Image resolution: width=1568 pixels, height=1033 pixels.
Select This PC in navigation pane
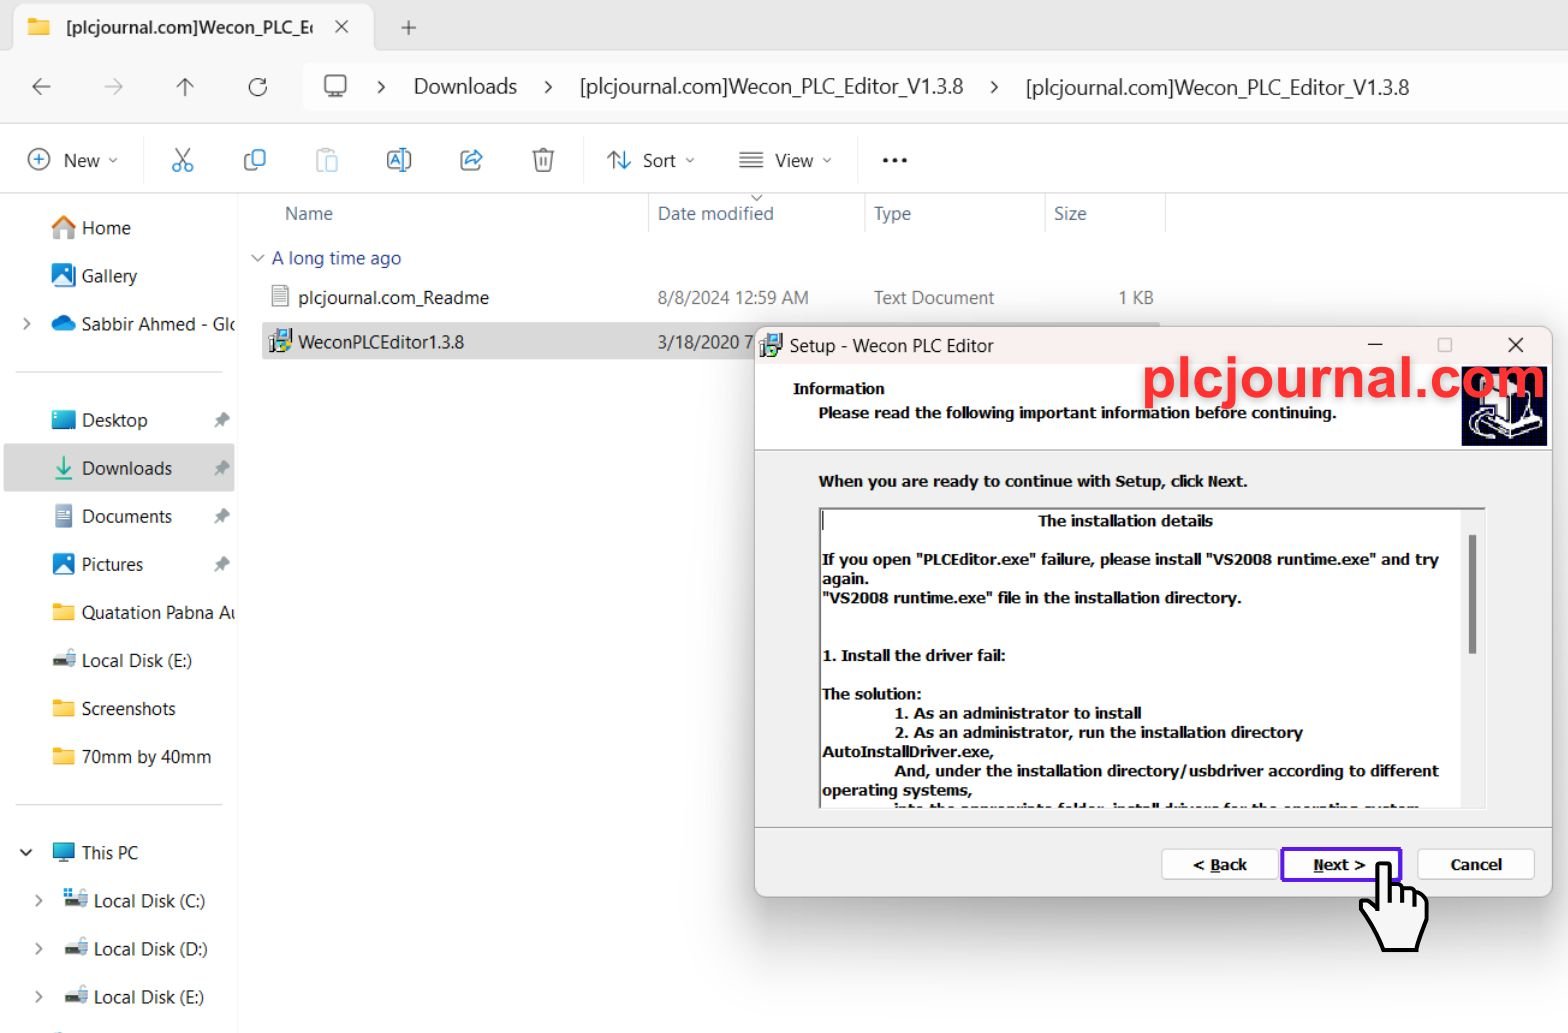click(95, 852)
